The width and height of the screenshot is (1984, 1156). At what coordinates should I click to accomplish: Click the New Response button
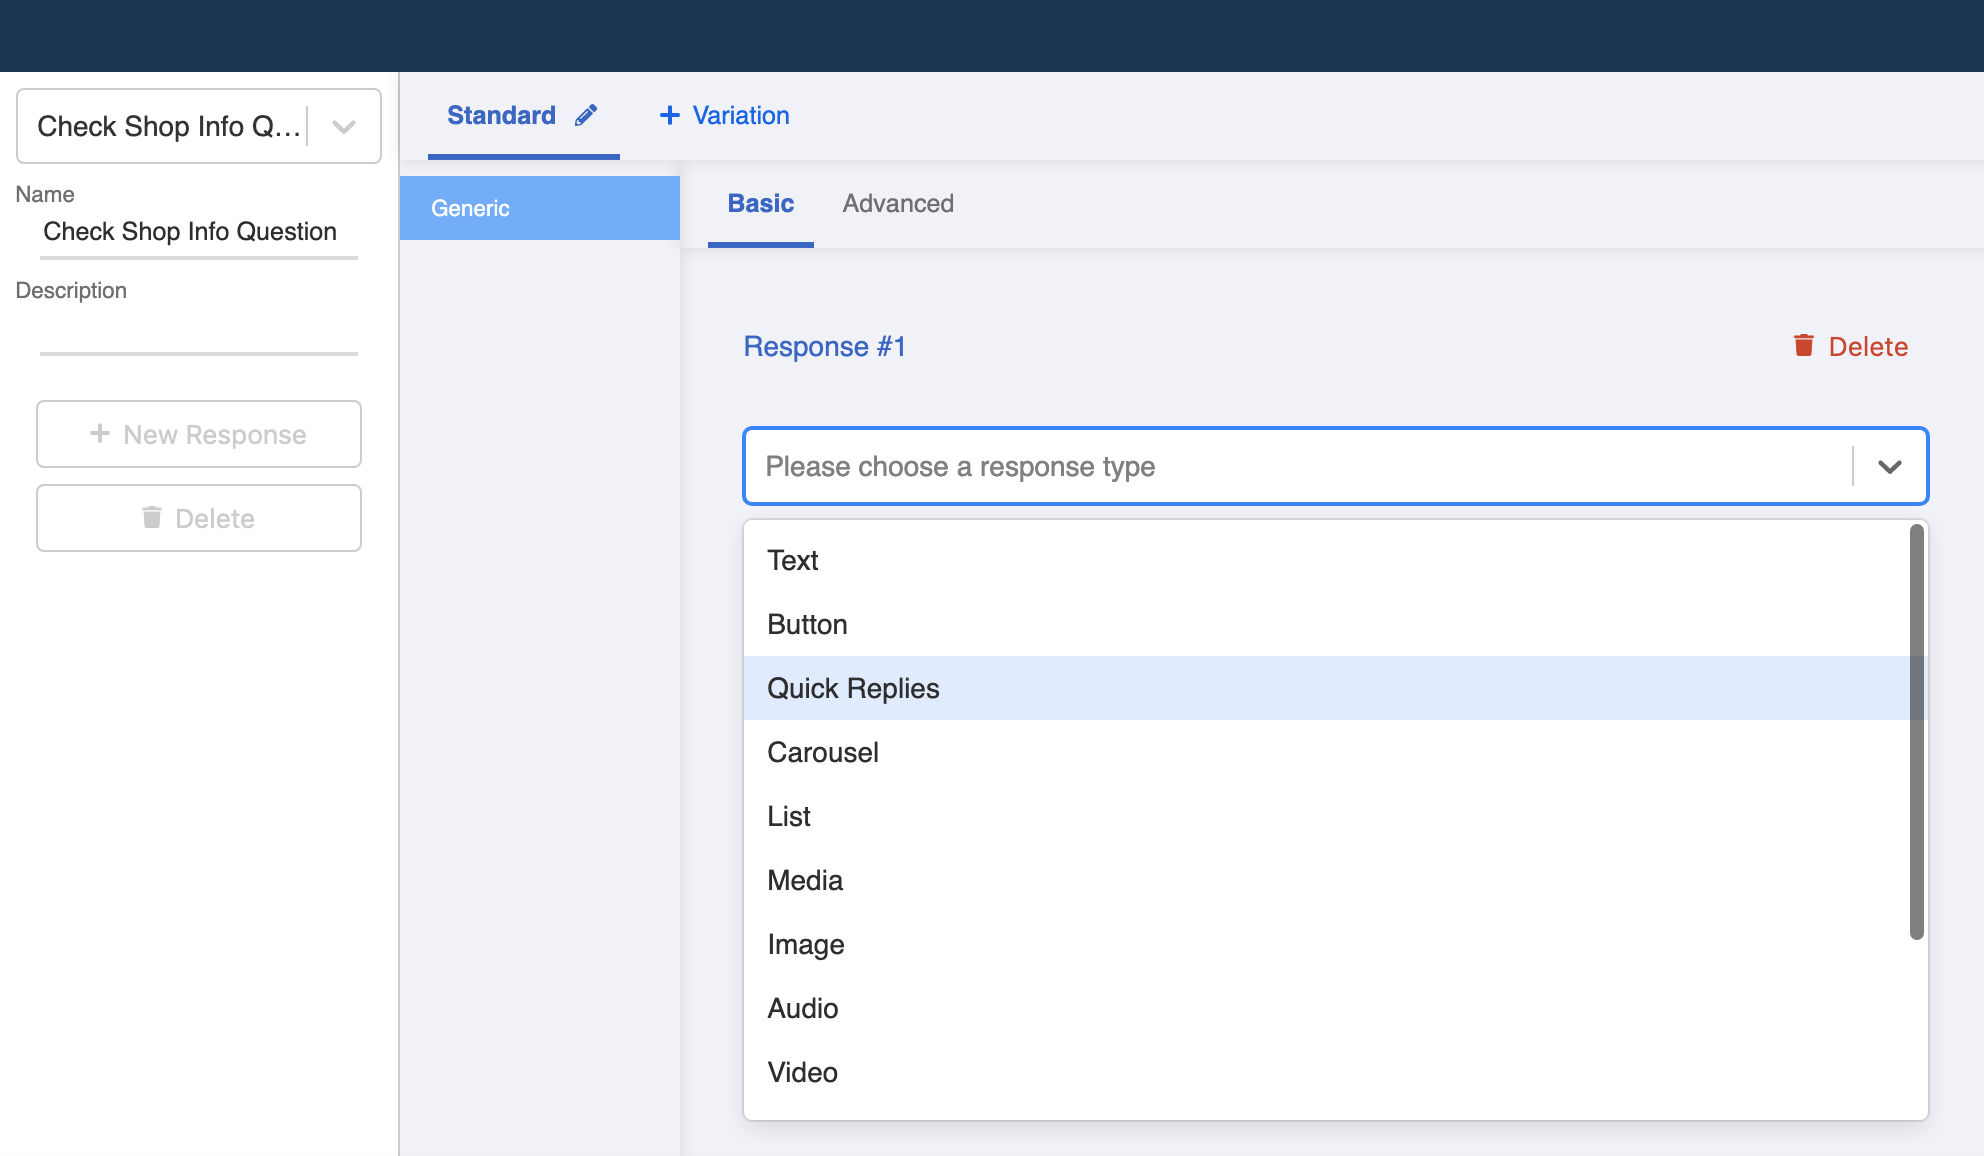198,434
